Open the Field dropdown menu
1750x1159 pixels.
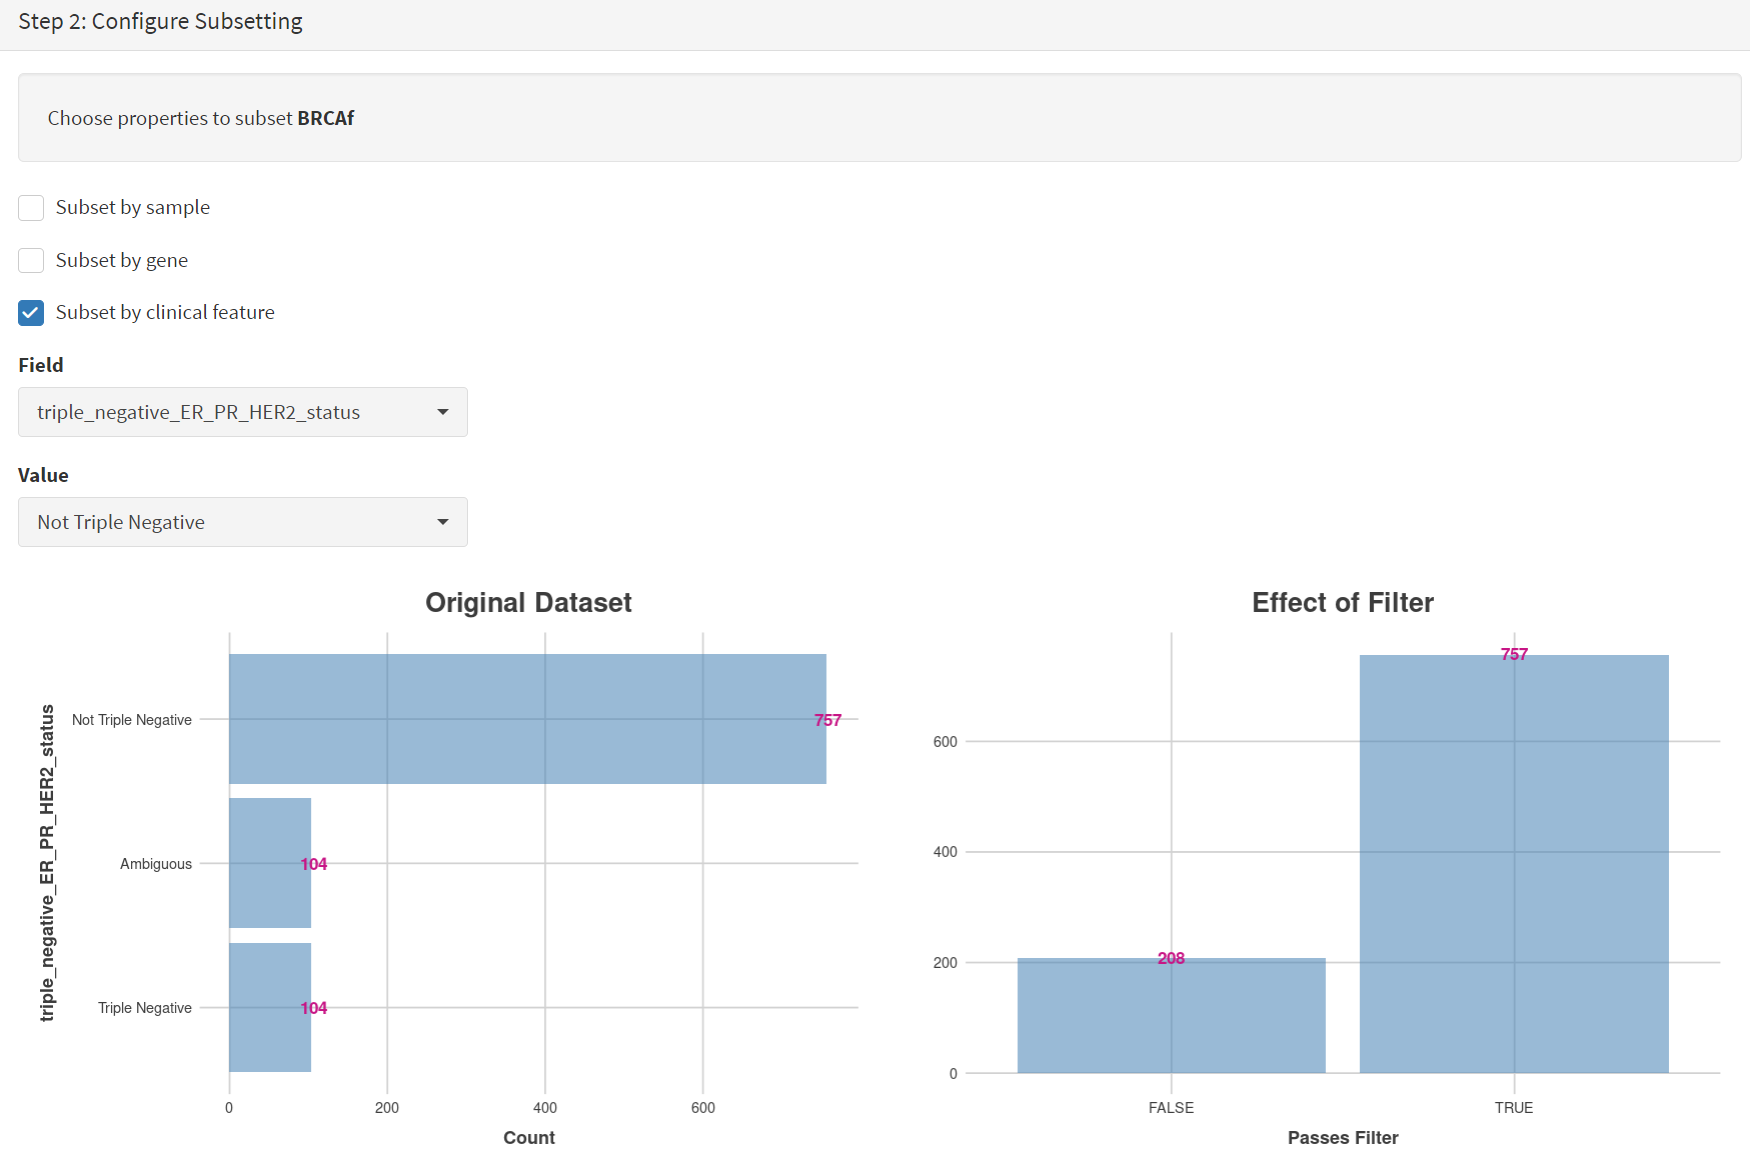[x=243, y=412]
